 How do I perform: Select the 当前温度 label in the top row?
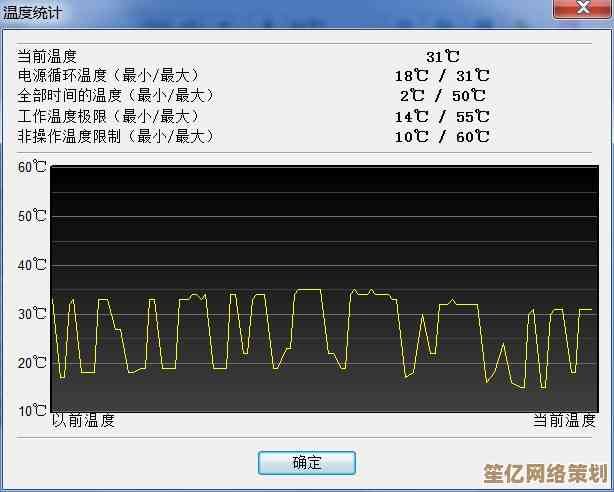pyautogui.click(x=47, y=57)
